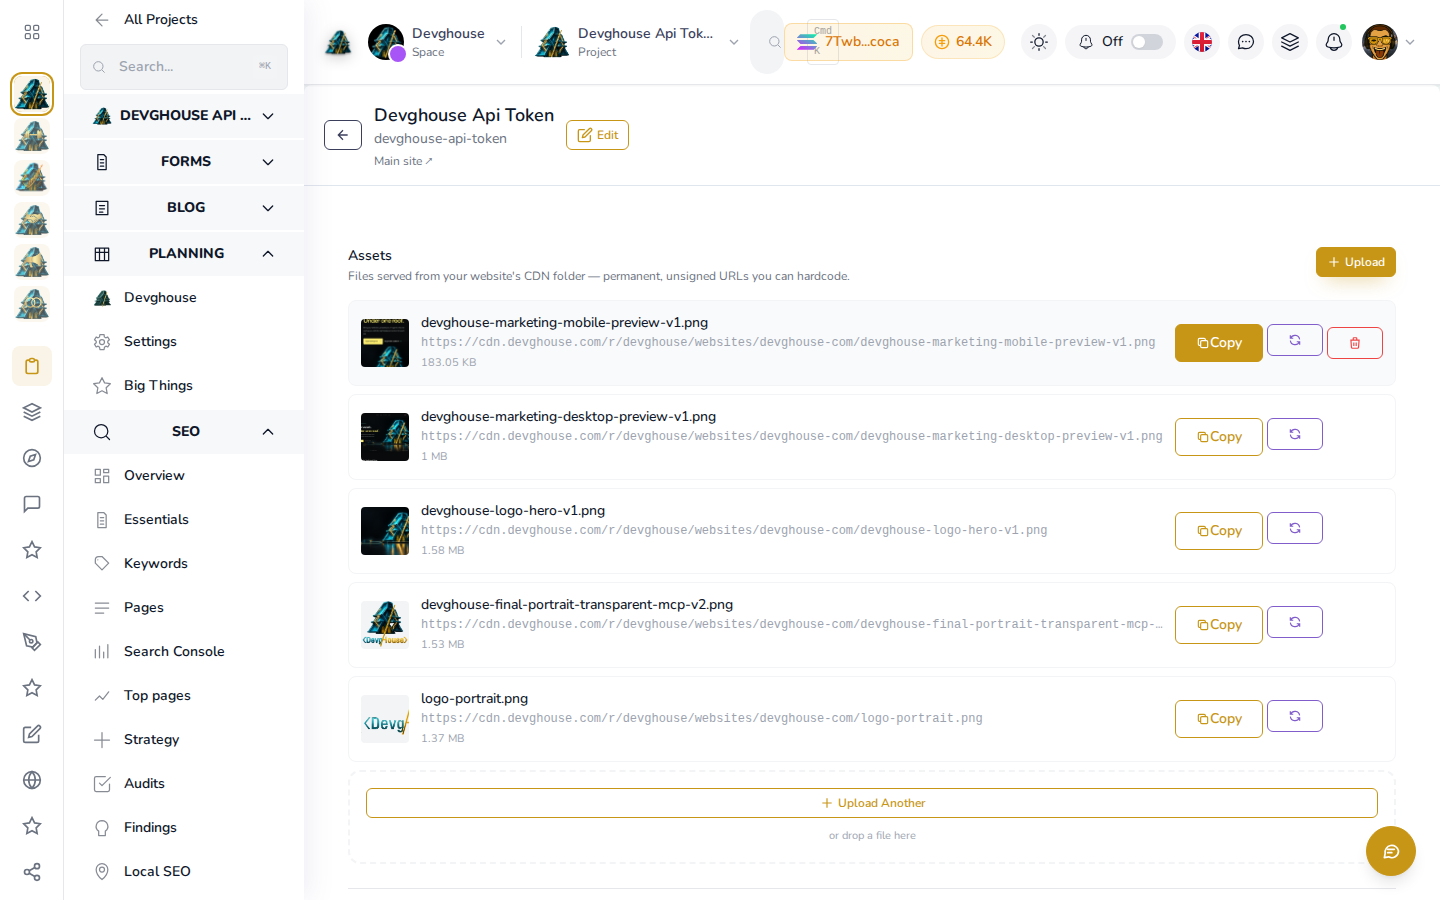Open Search Console item
The image size is (1440, 900).
click(x=184, y=651)
